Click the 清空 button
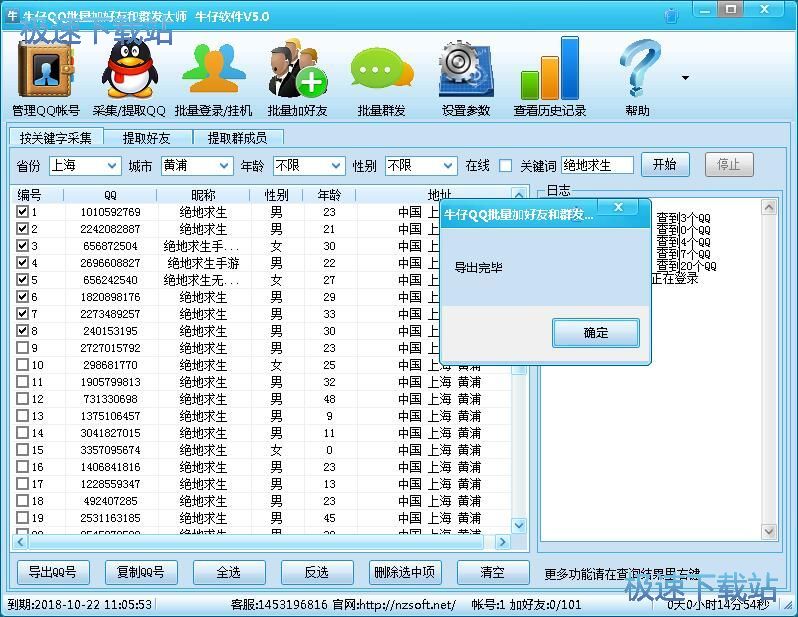798x617 pixels. click(493, 572)
